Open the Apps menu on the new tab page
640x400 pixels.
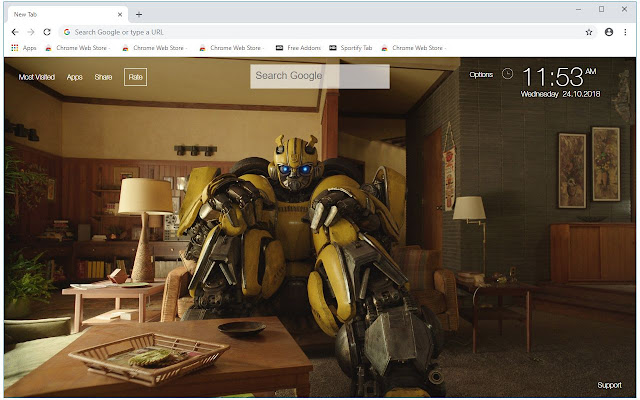click(x=75, y=77)
